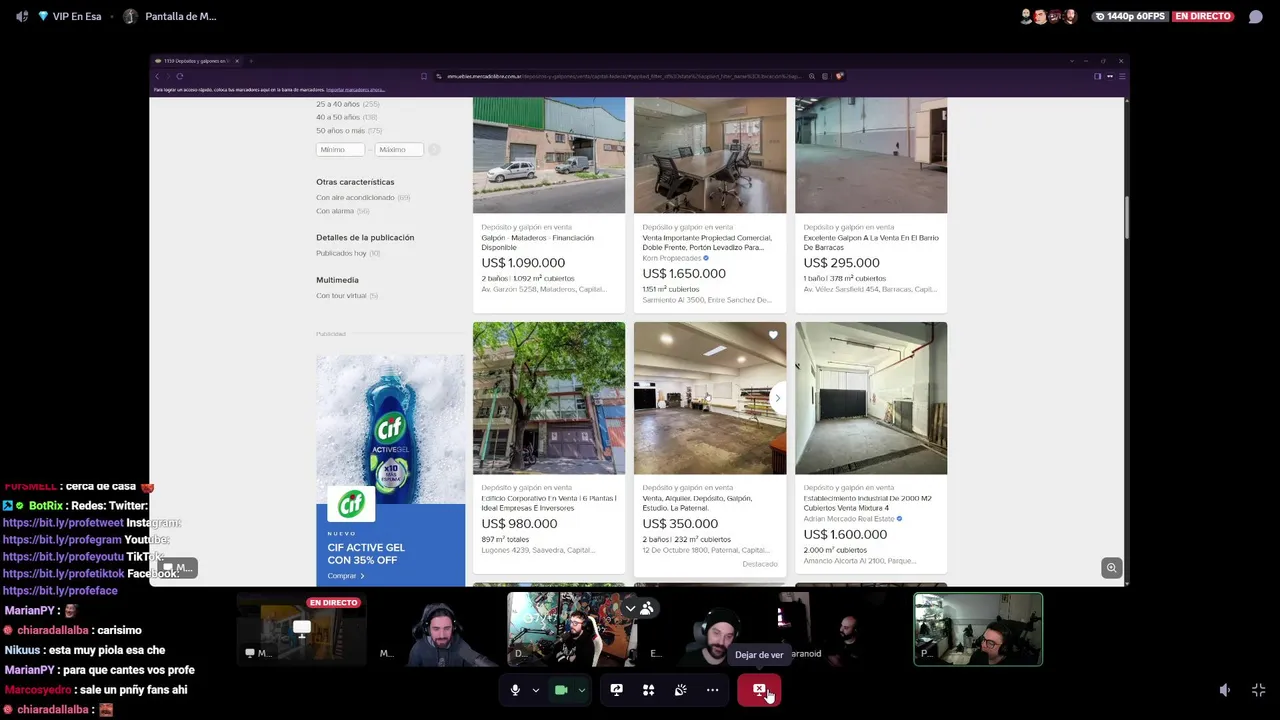This screenshot has height=720, width=1280.
Task: Open the US$ 295.000 Barracas listing photo
Action: pos(871,155)
